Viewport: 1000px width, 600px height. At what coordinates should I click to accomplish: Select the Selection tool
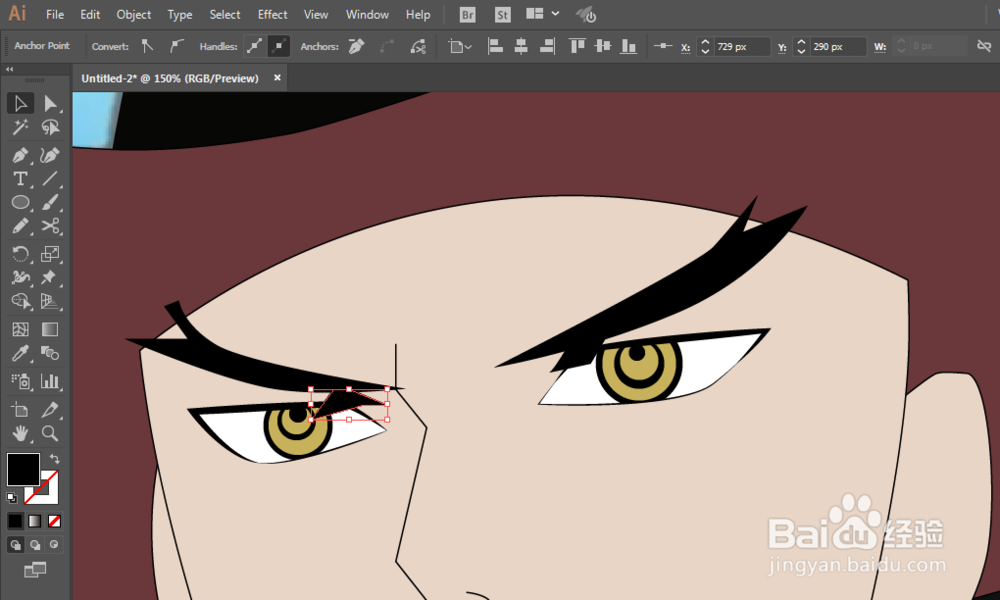[x=20, y=103]
